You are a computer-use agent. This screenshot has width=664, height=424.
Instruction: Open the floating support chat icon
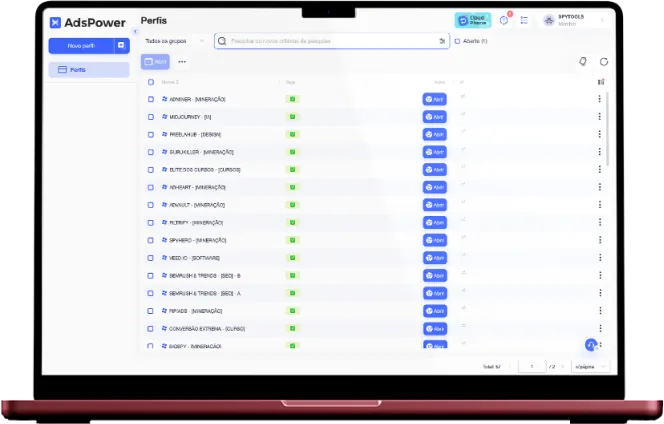tap(591, 345)
